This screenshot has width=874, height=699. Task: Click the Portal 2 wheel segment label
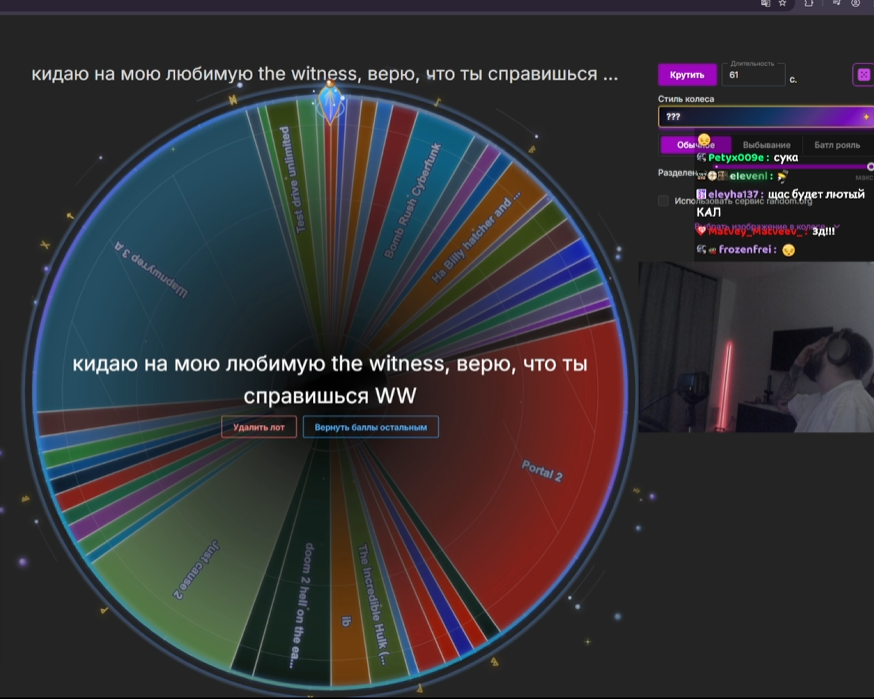(542, 471)
